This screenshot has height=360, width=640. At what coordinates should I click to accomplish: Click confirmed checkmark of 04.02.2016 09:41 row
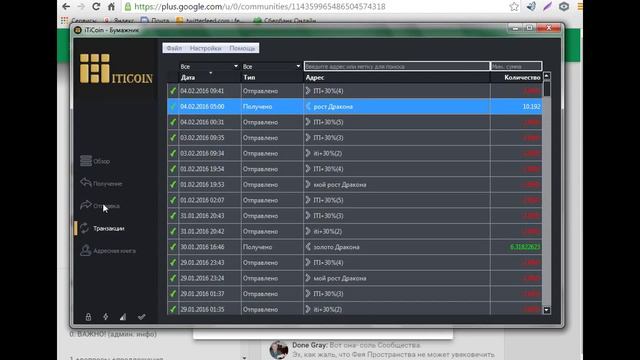click(x=173, y=91)
